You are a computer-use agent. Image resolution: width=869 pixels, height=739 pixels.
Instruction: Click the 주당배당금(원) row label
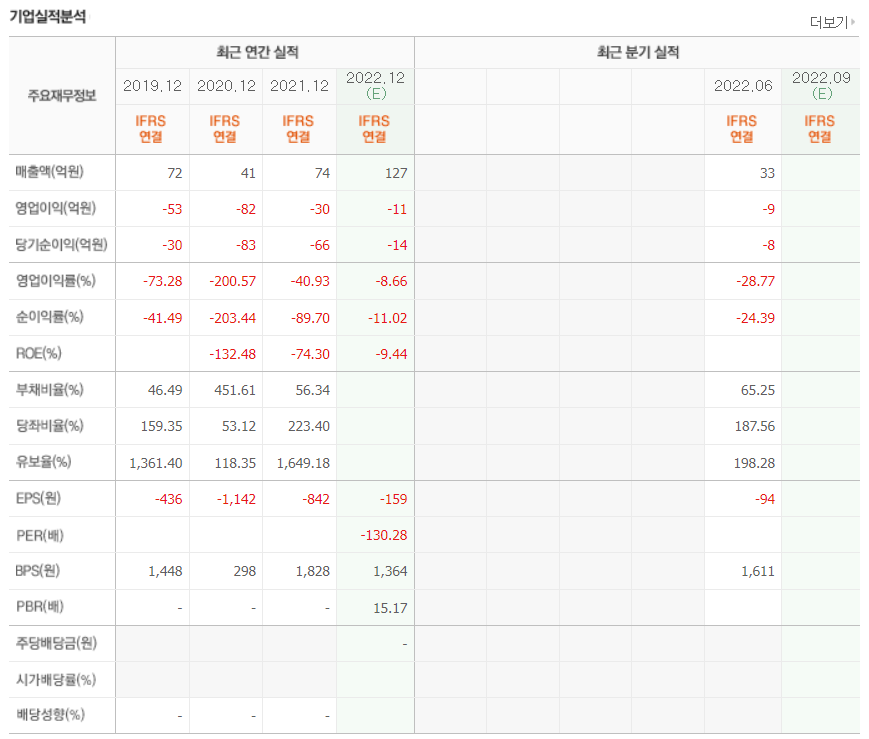coord(56,643)
